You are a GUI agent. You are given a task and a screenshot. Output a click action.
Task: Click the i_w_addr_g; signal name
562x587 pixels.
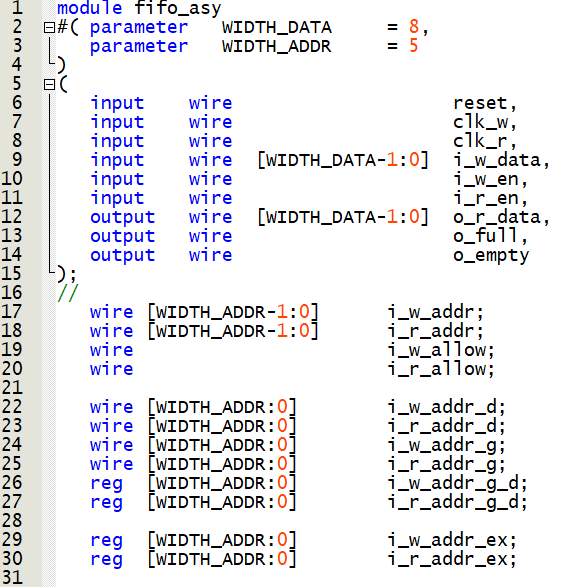[447, 446]
